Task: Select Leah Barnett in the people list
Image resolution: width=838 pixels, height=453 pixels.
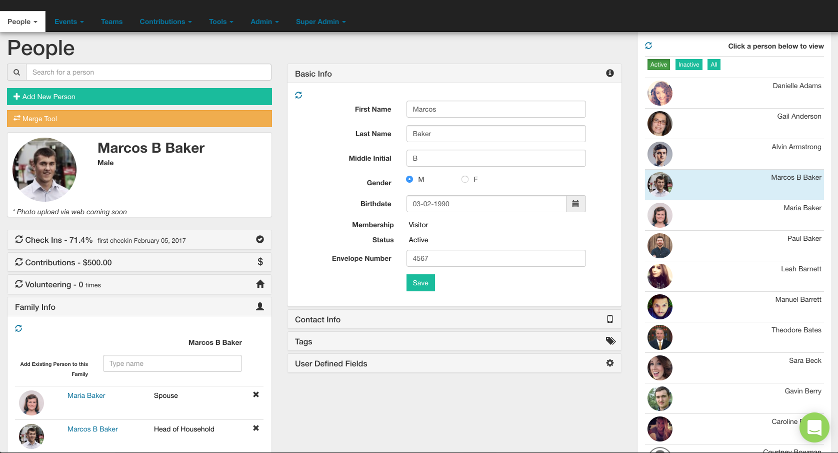Action: [734, 277]
